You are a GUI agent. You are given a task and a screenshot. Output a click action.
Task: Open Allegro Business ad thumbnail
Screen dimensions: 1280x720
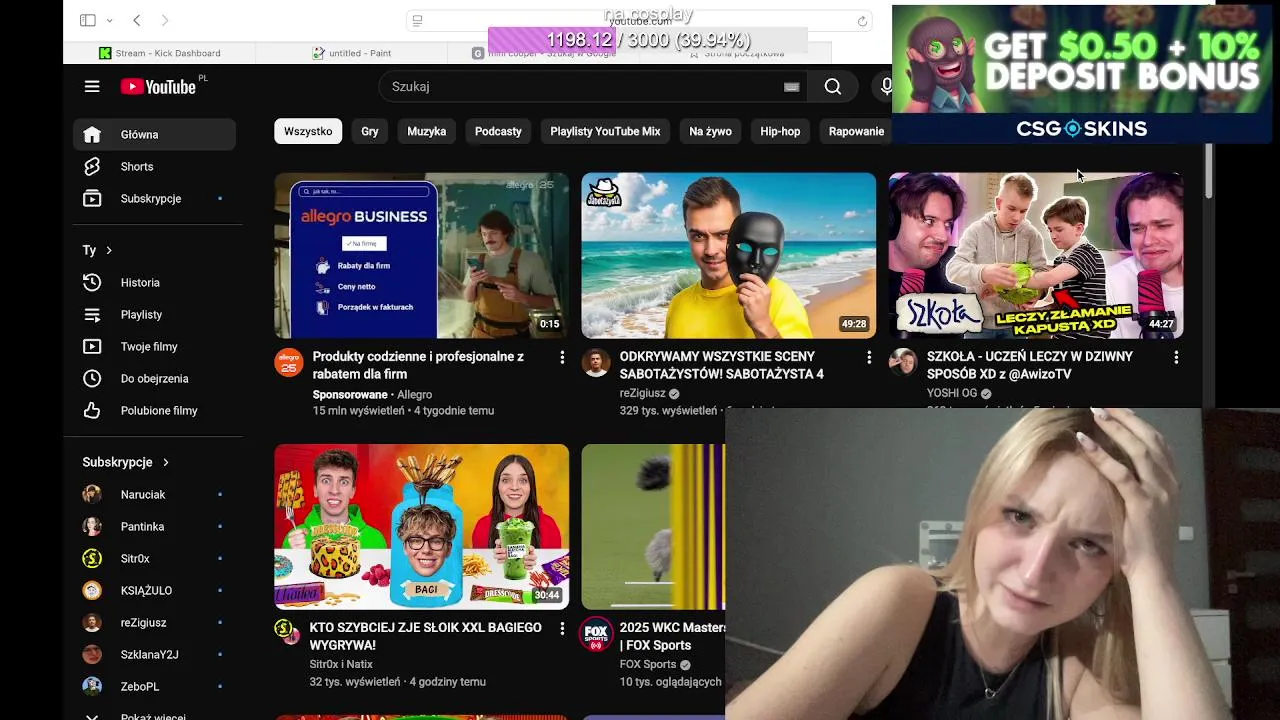pyautogui.click(x=422, y=256)
